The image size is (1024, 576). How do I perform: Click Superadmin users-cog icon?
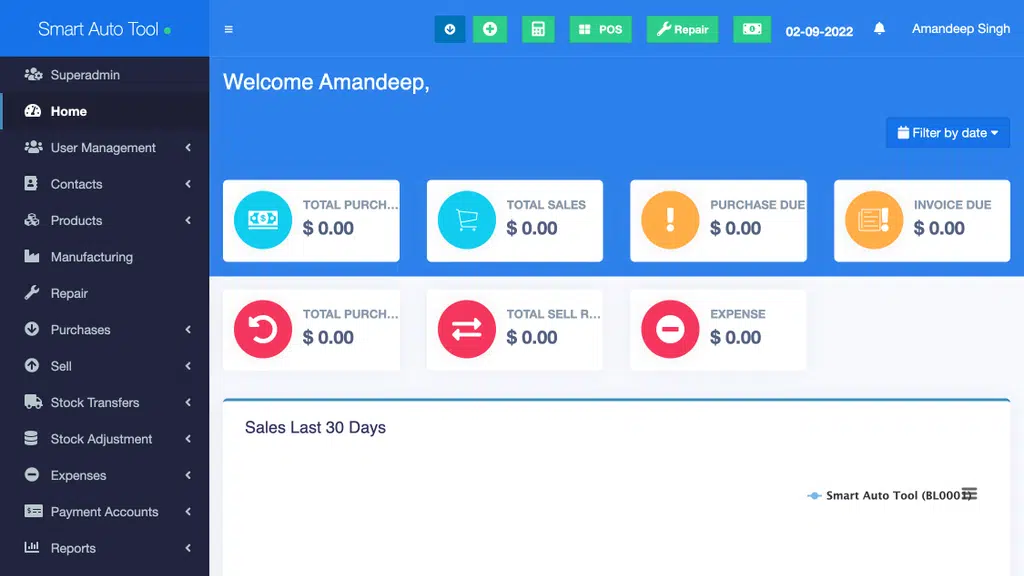[33, 74]
